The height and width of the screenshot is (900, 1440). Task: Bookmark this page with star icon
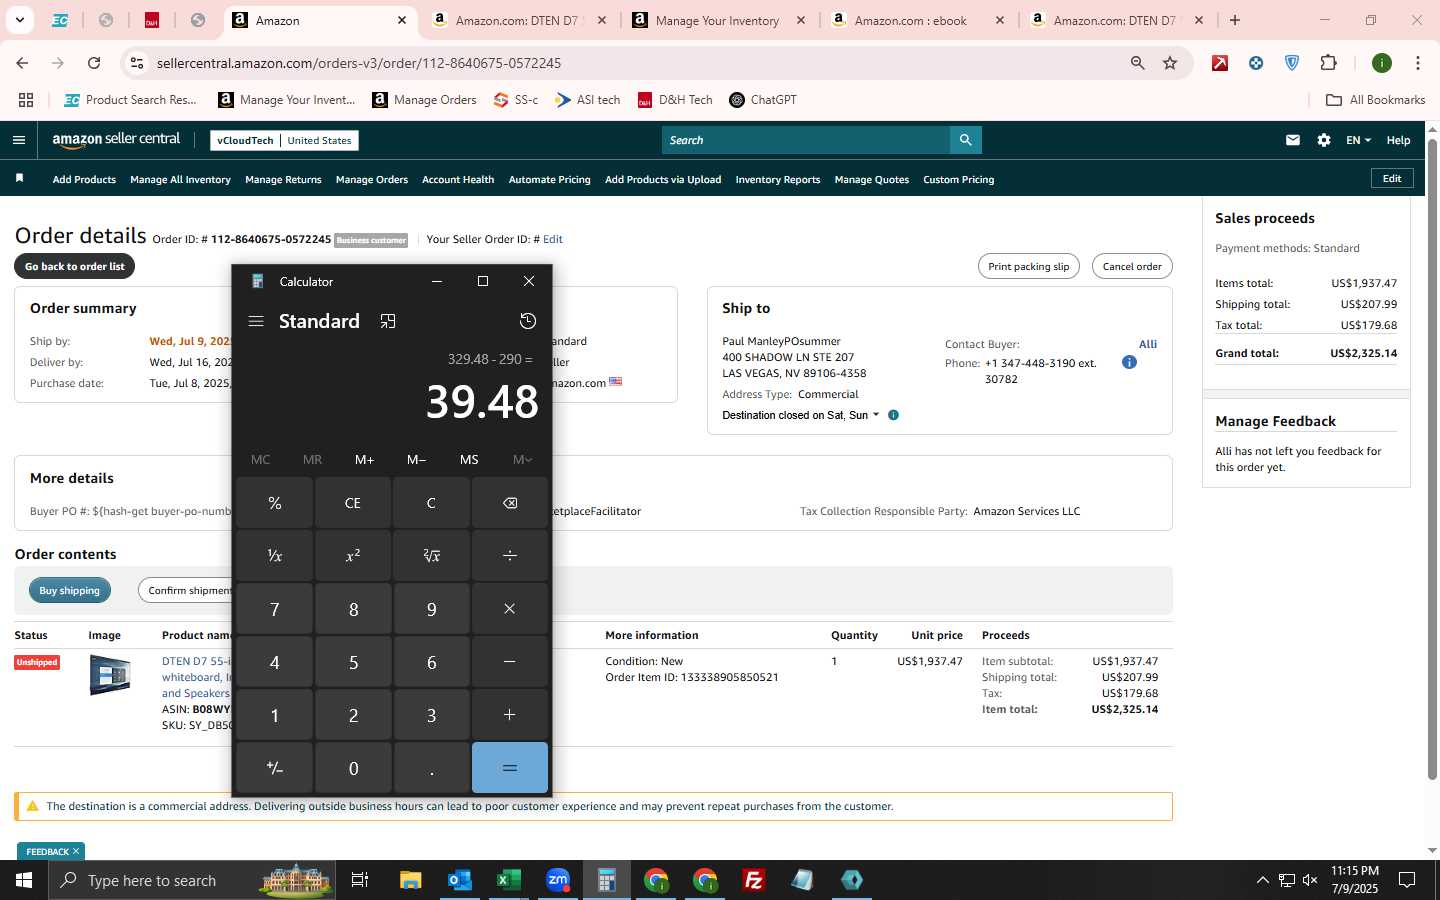pyautogui.click(x=1170, y=63)
